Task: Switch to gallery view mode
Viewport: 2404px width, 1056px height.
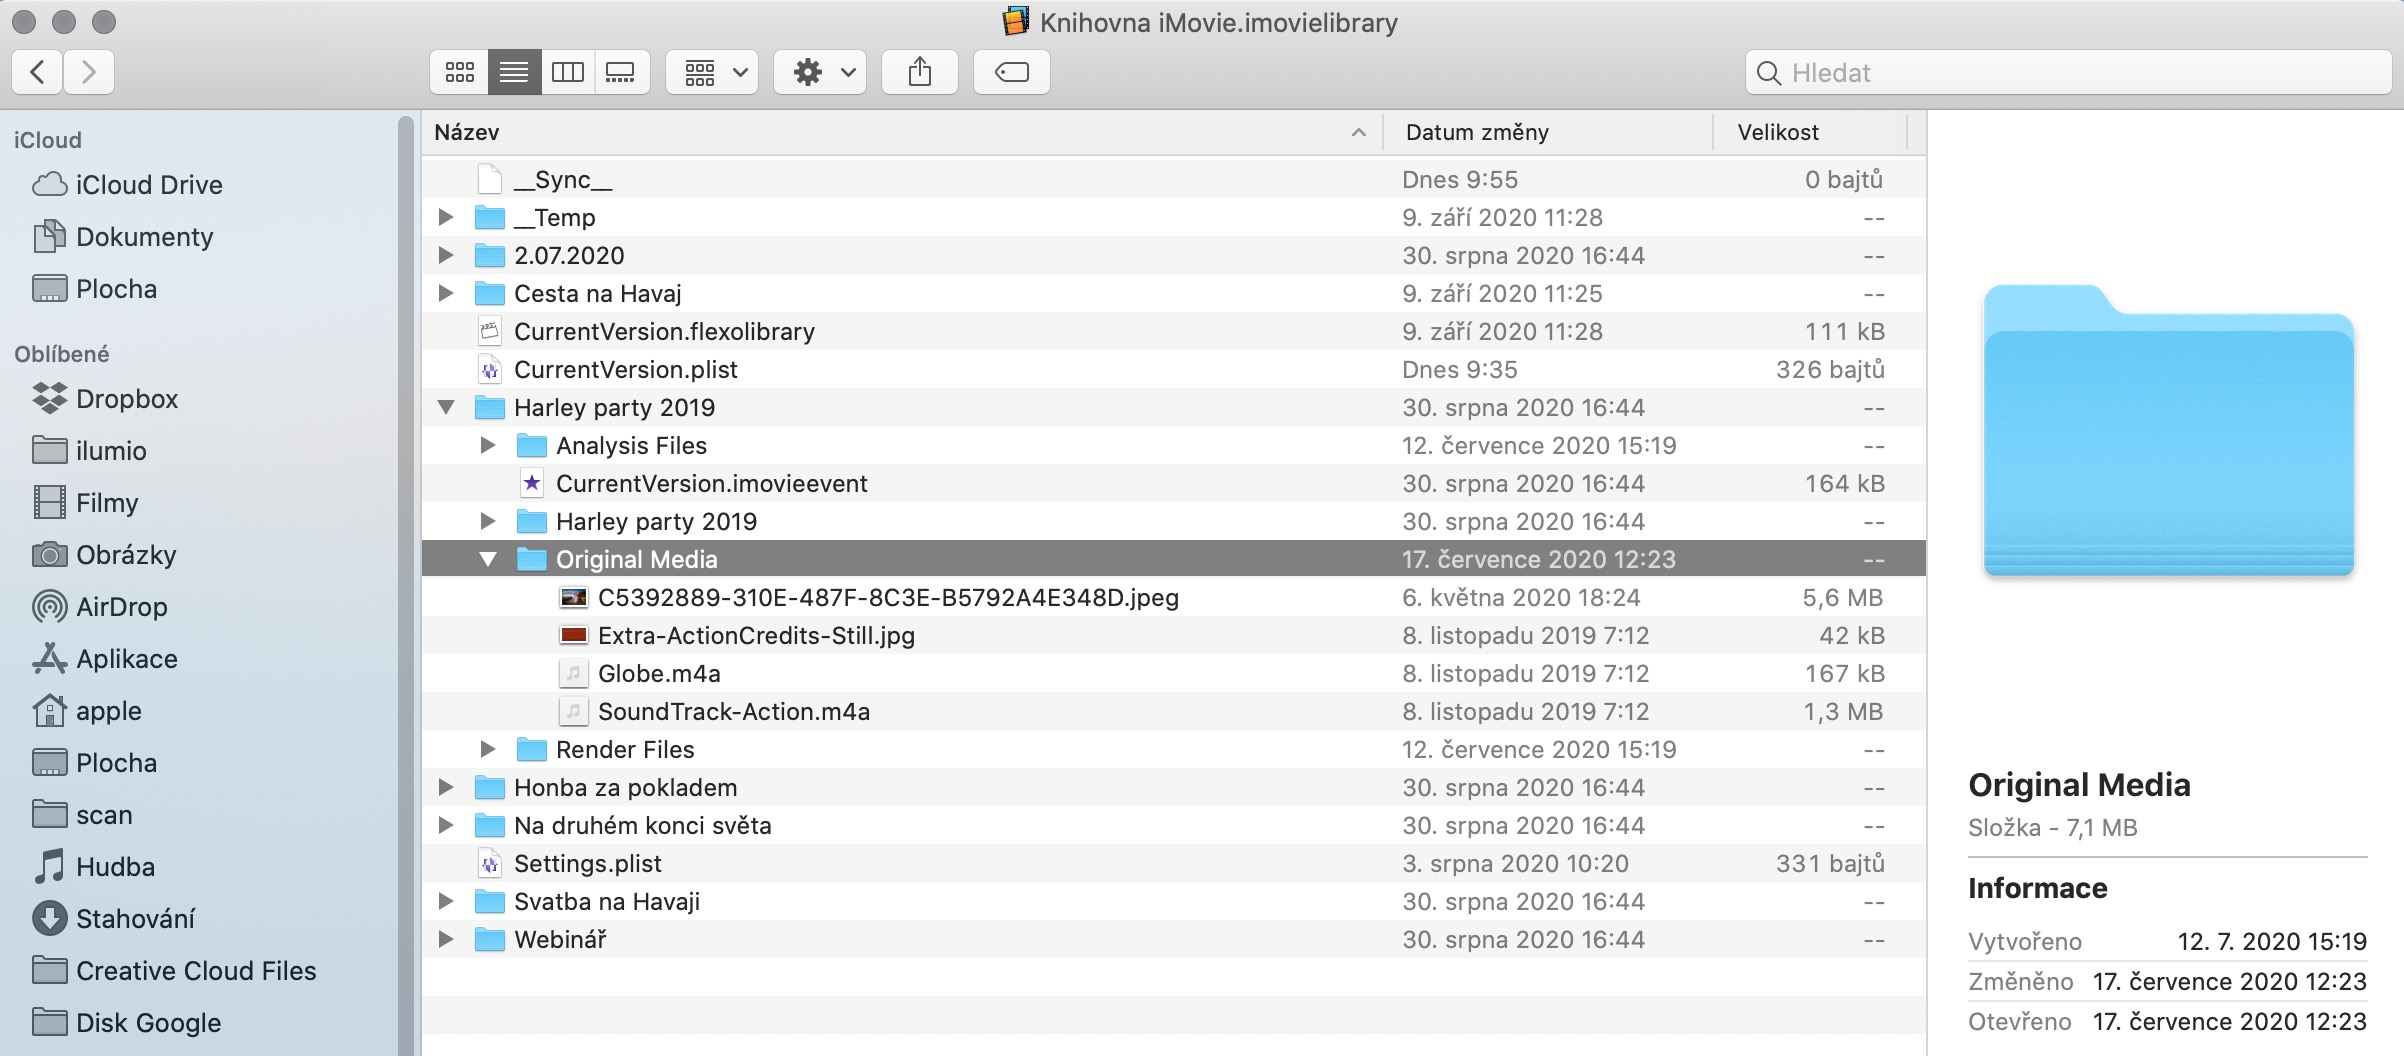Action: click(621, 72)
